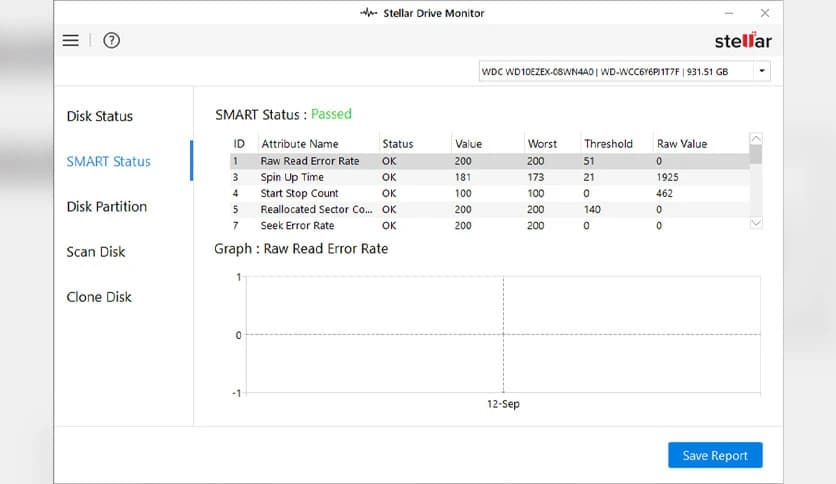Click the title bar pulse icon
The width and height of the screenshot is (836, 484).
pyautogui.click(x=368, y=13)
